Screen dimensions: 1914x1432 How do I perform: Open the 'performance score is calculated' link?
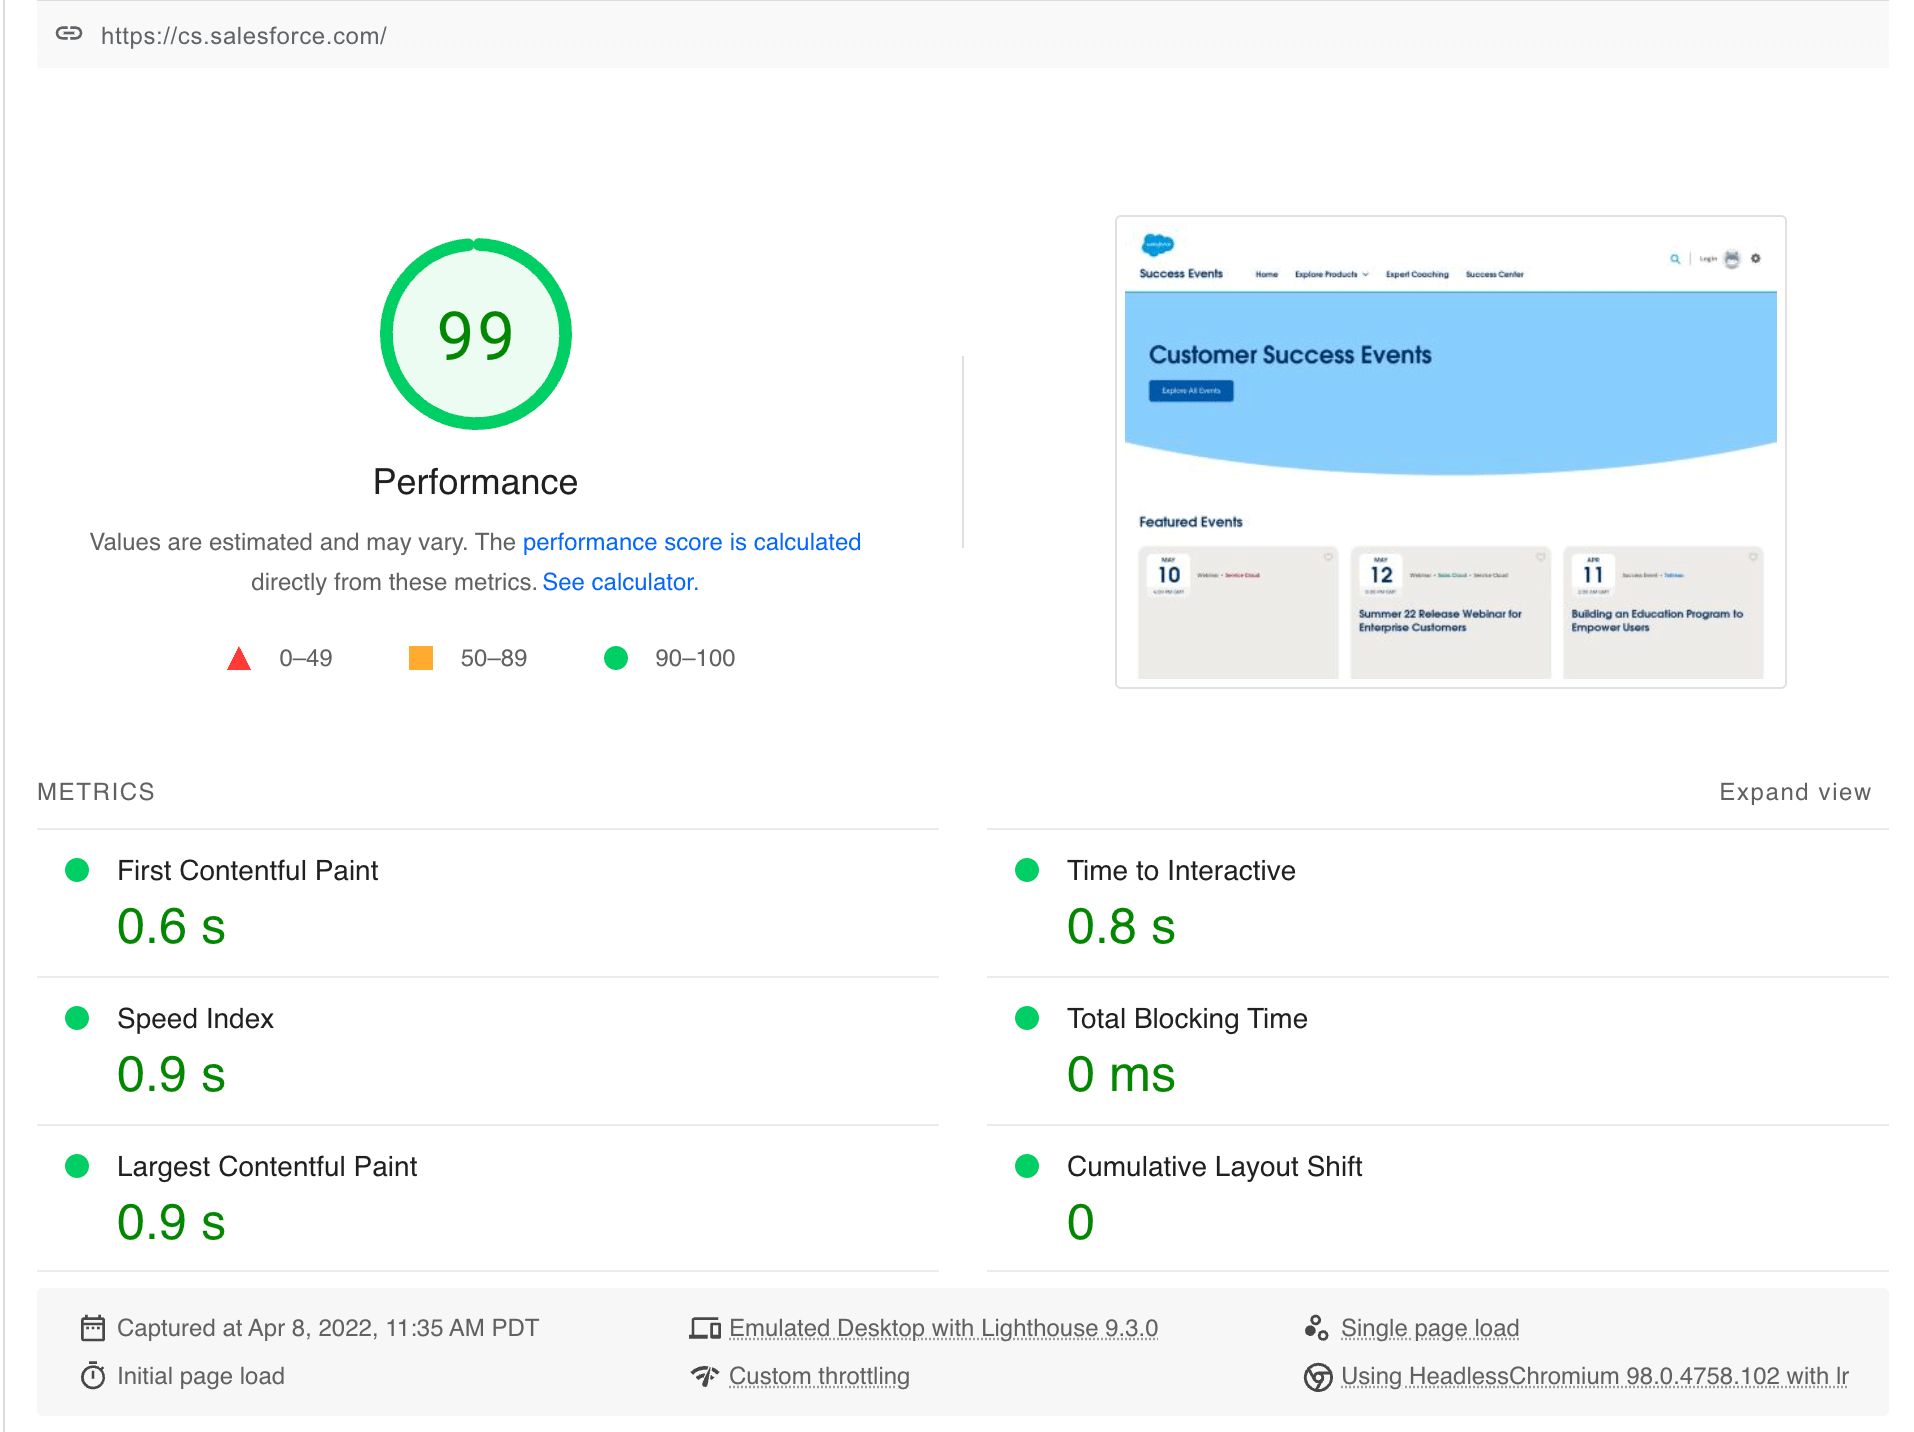pos(691,542)
